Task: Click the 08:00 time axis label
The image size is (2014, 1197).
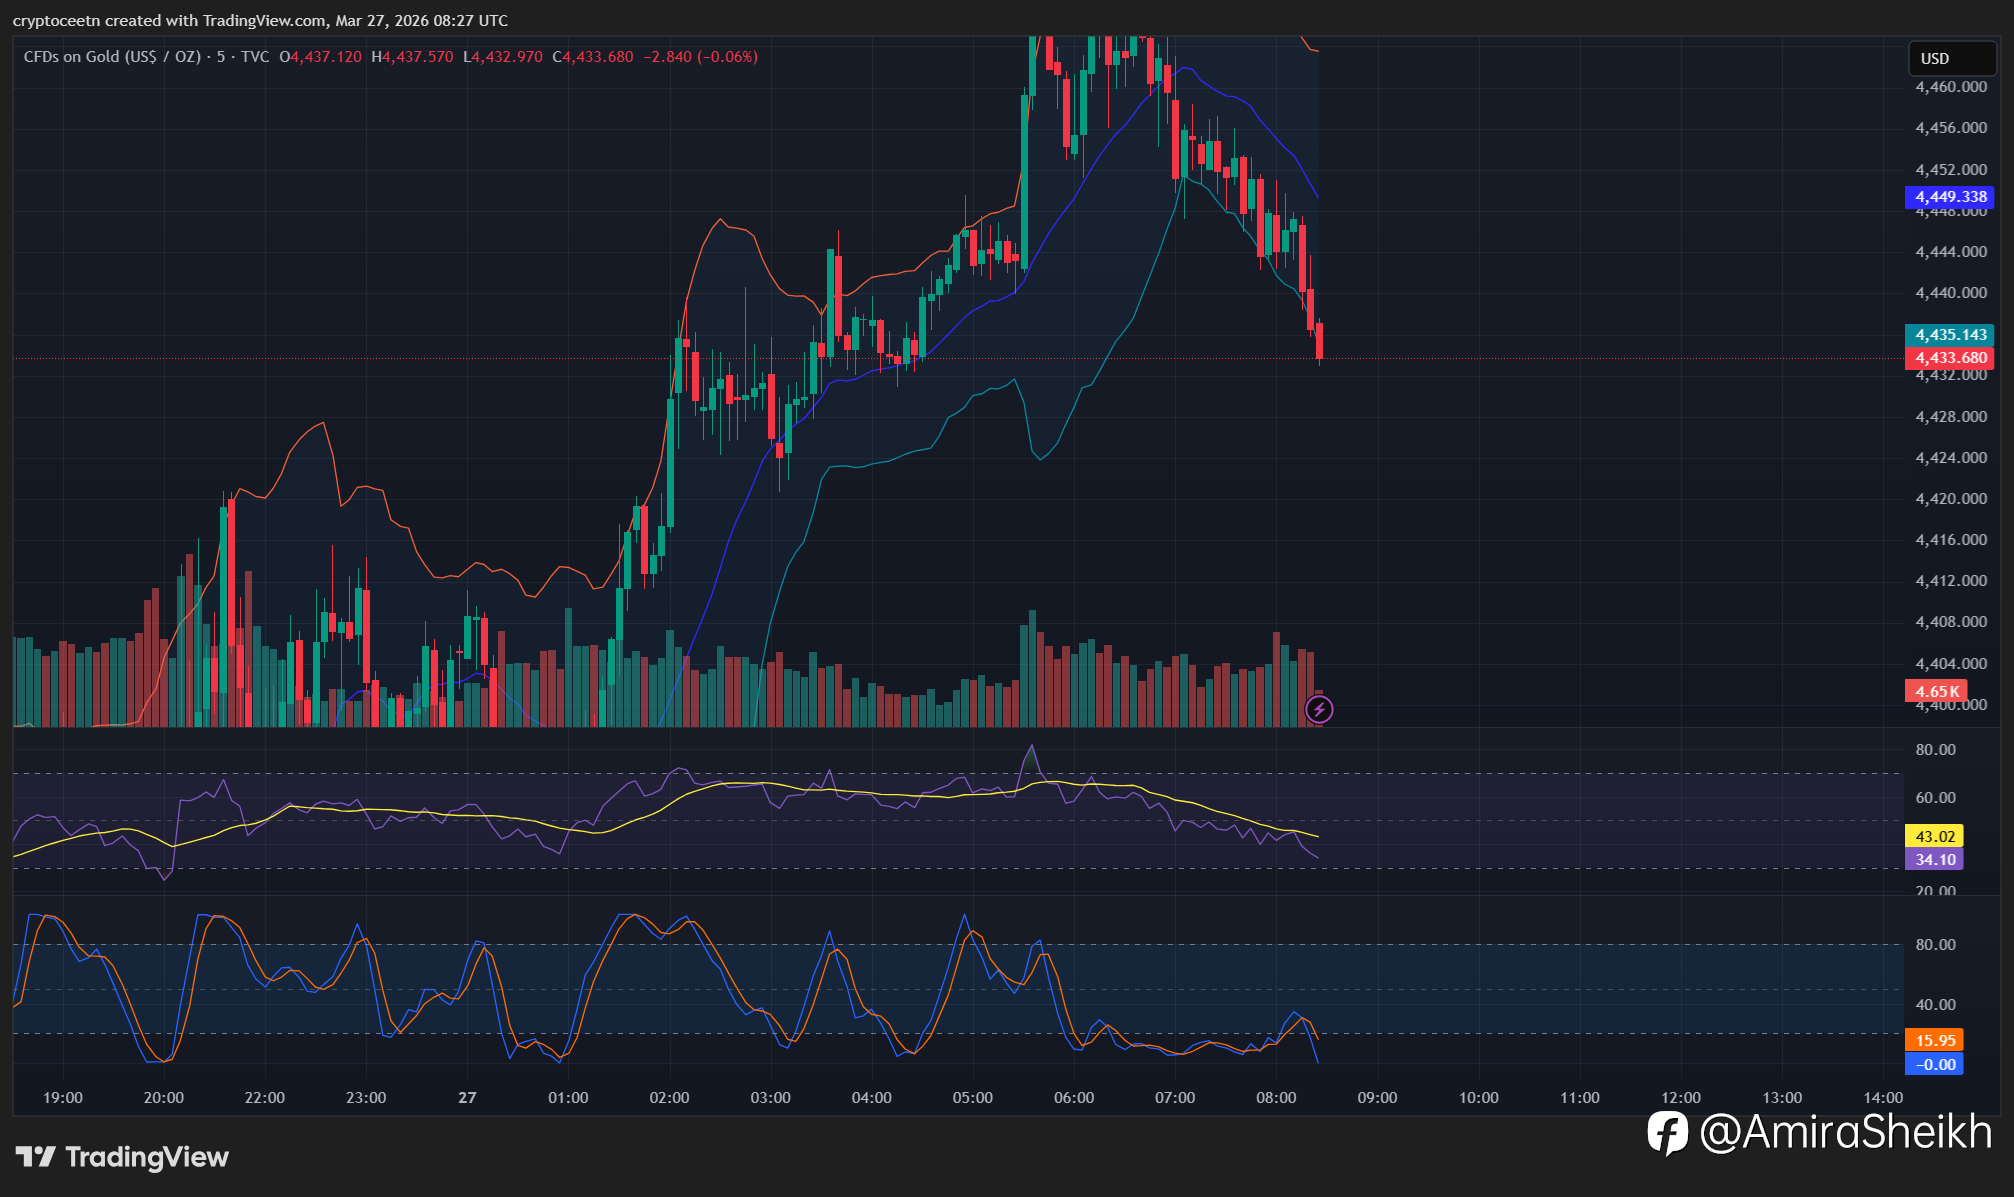Action: (1276, 1098)
